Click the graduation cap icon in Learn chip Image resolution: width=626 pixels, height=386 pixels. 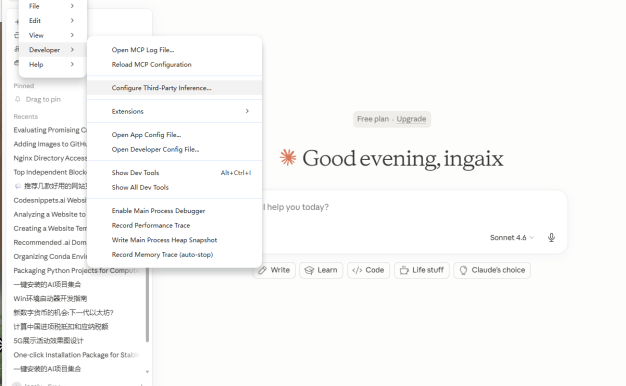tap(309, 270)
